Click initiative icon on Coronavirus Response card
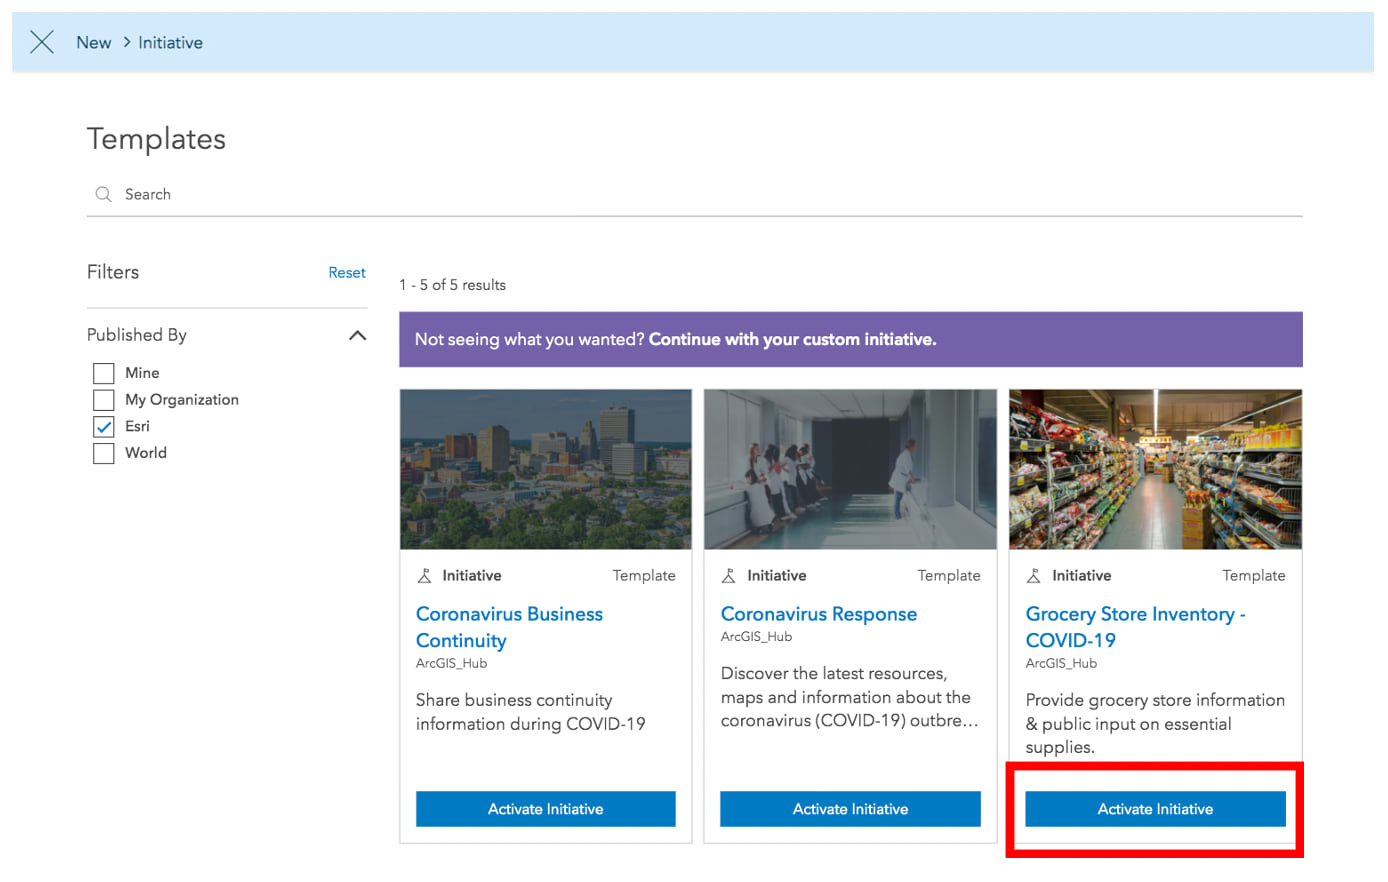Viewport: 1388px width, 882px height. click(x=729, y=576)
